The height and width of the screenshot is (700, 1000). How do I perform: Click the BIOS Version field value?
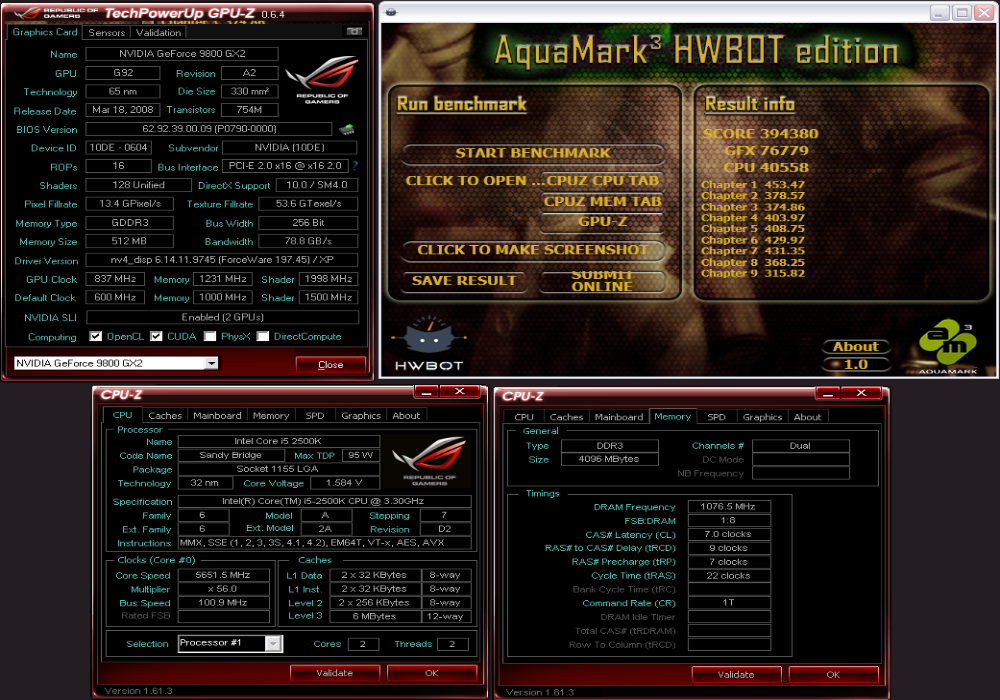(x=209, y=129)
